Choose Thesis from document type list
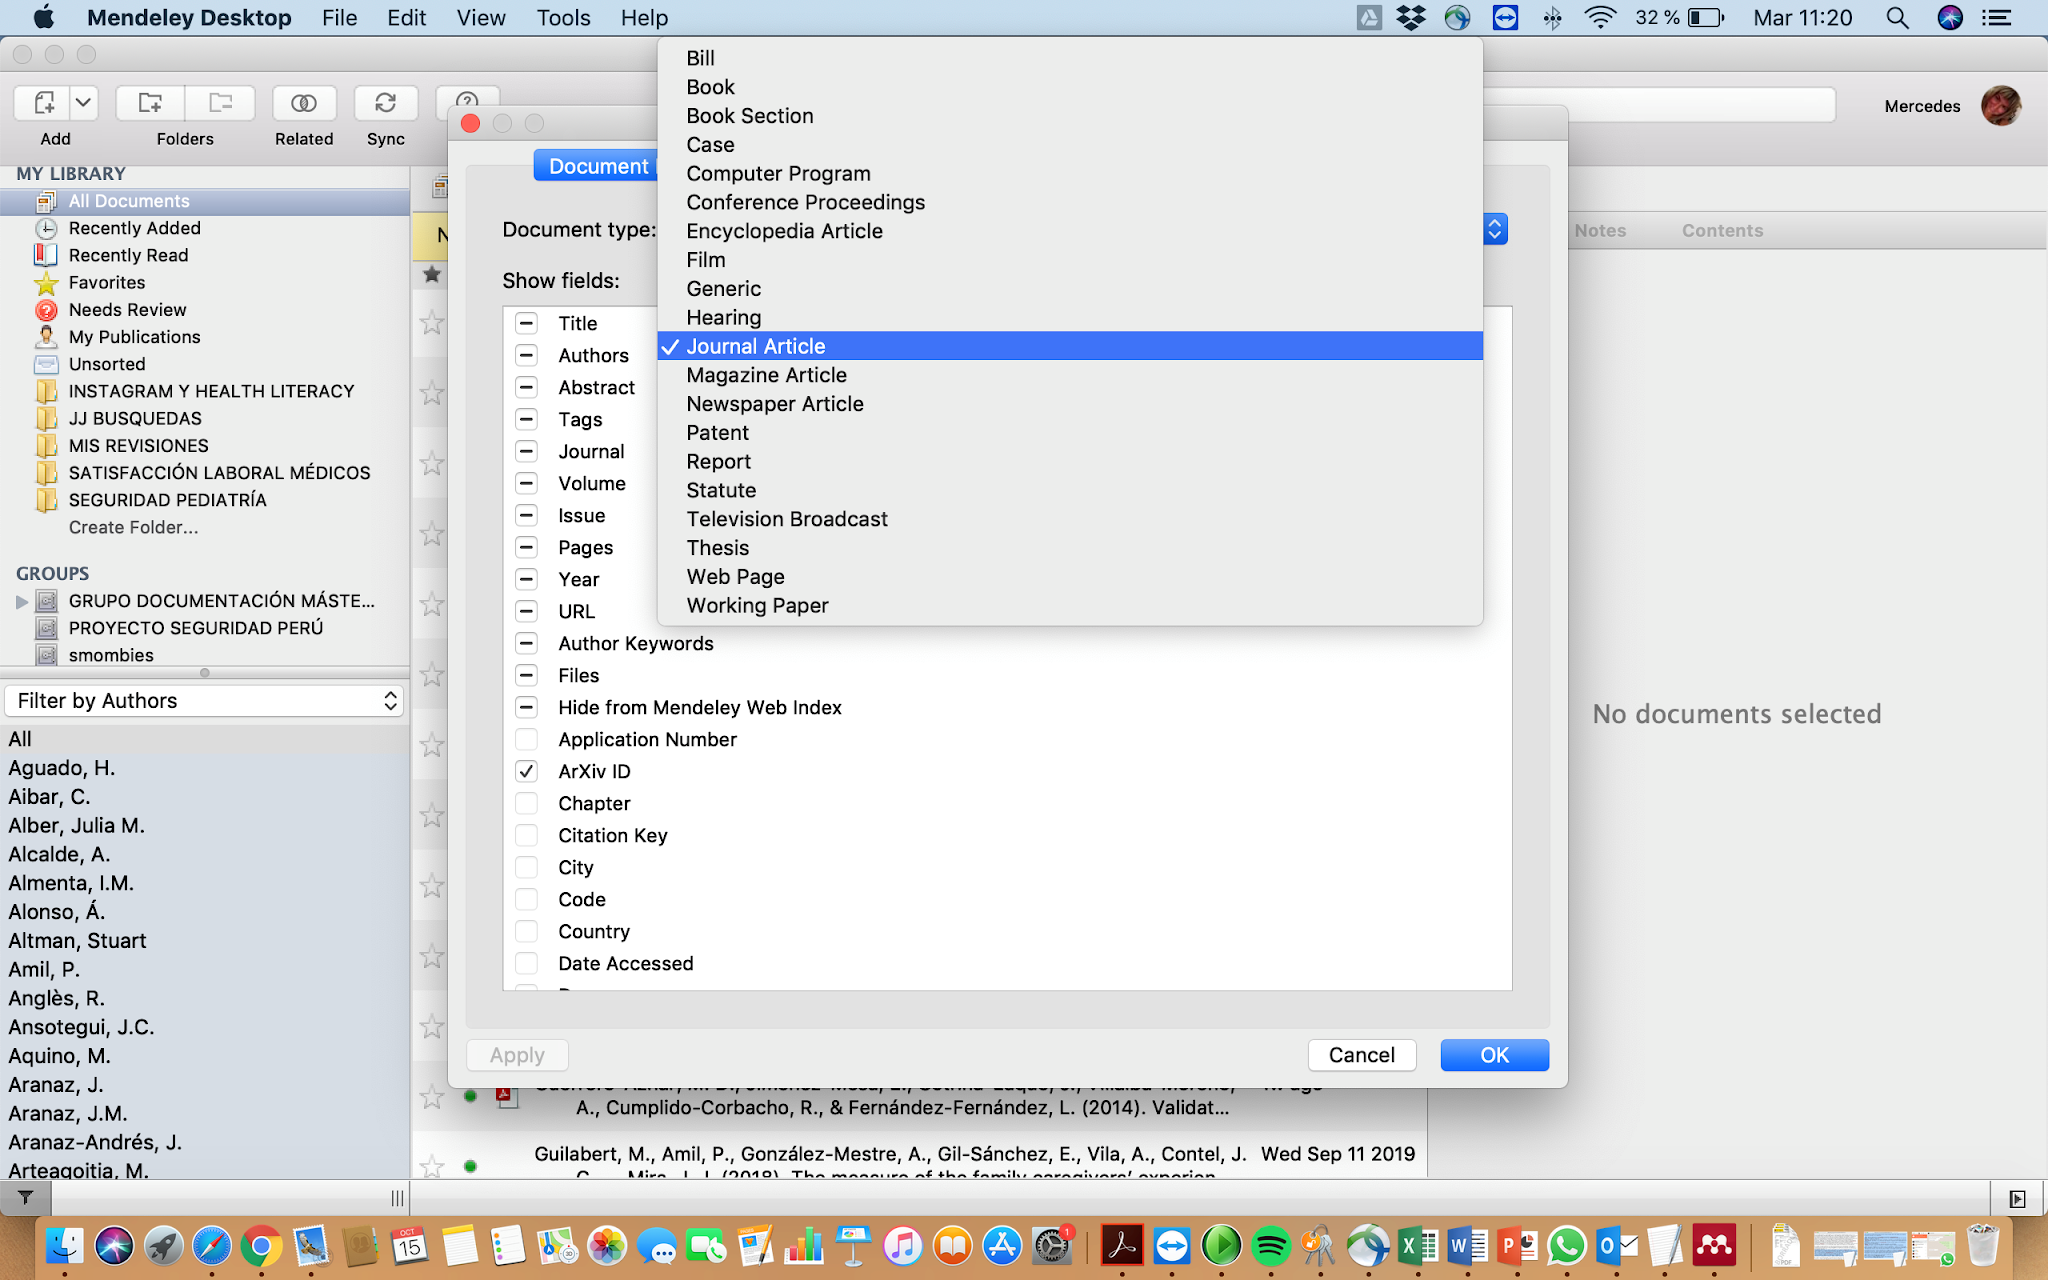The width and height of the screenshot is (2048, 1280). (718, 548)
